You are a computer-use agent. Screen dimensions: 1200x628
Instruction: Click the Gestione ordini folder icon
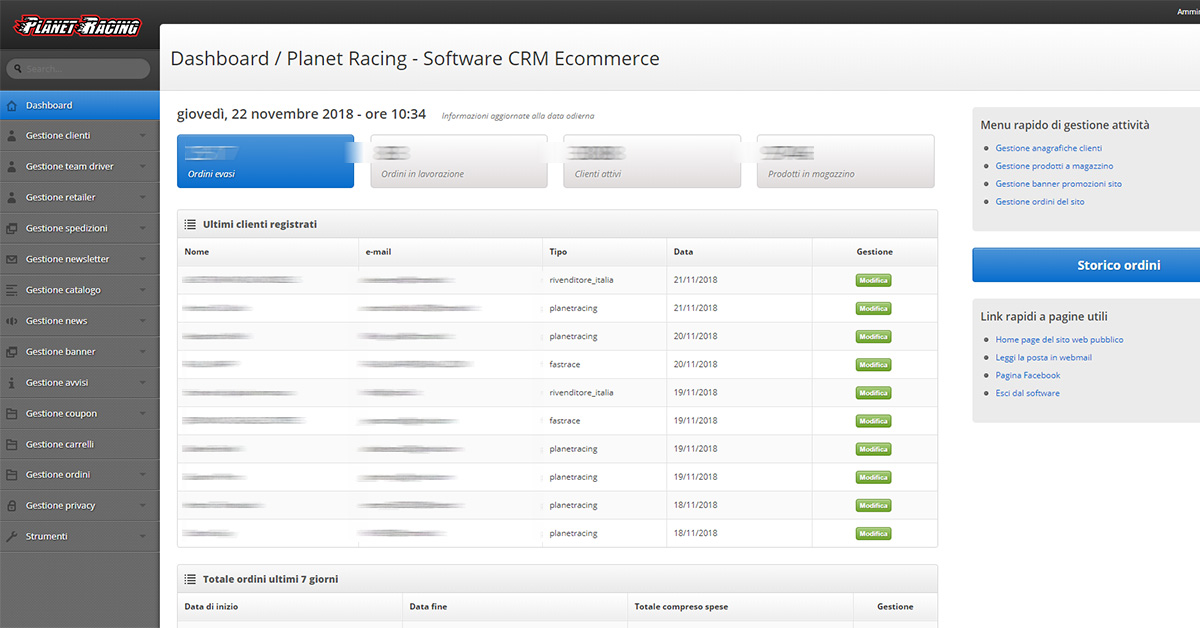pyautogui.click(x=12, y=475)
